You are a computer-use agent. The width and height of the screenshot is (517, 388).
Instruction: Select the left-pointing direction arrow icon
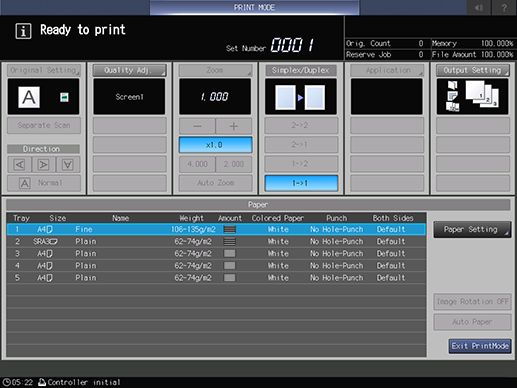[x=19, y=165]
